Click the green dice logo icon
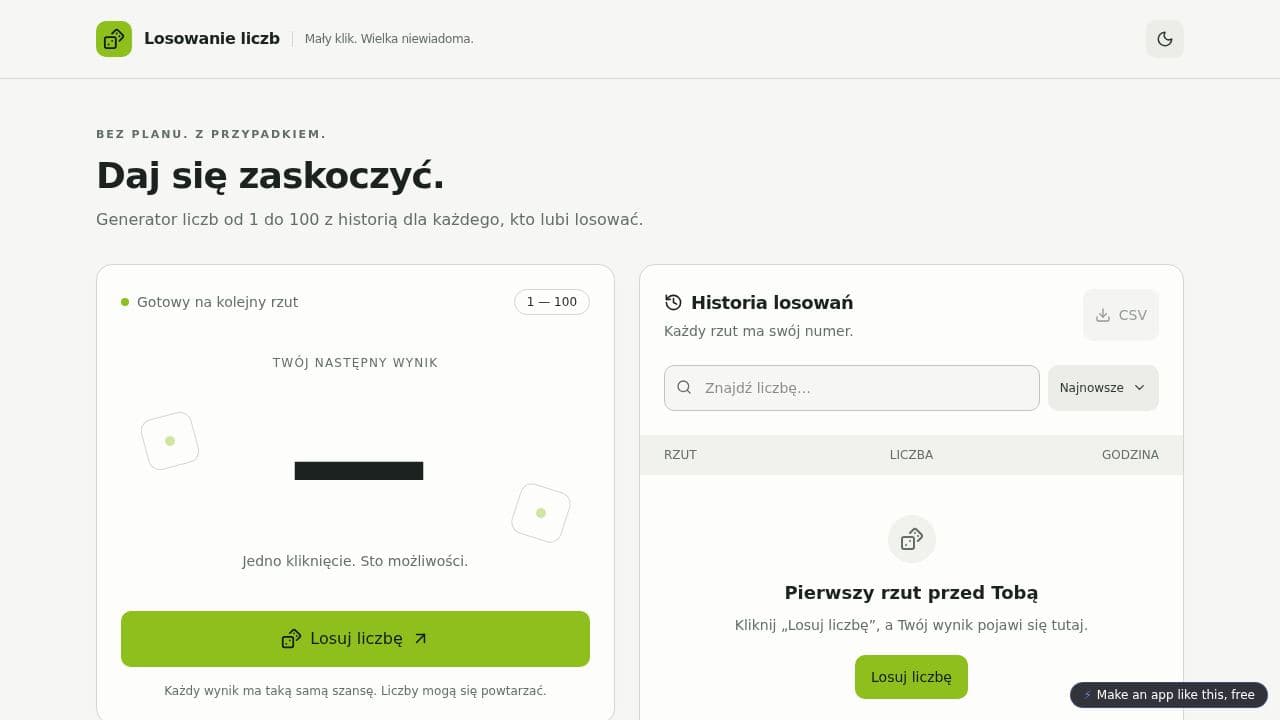1280x720 pixels. click(x=114, y=39)
